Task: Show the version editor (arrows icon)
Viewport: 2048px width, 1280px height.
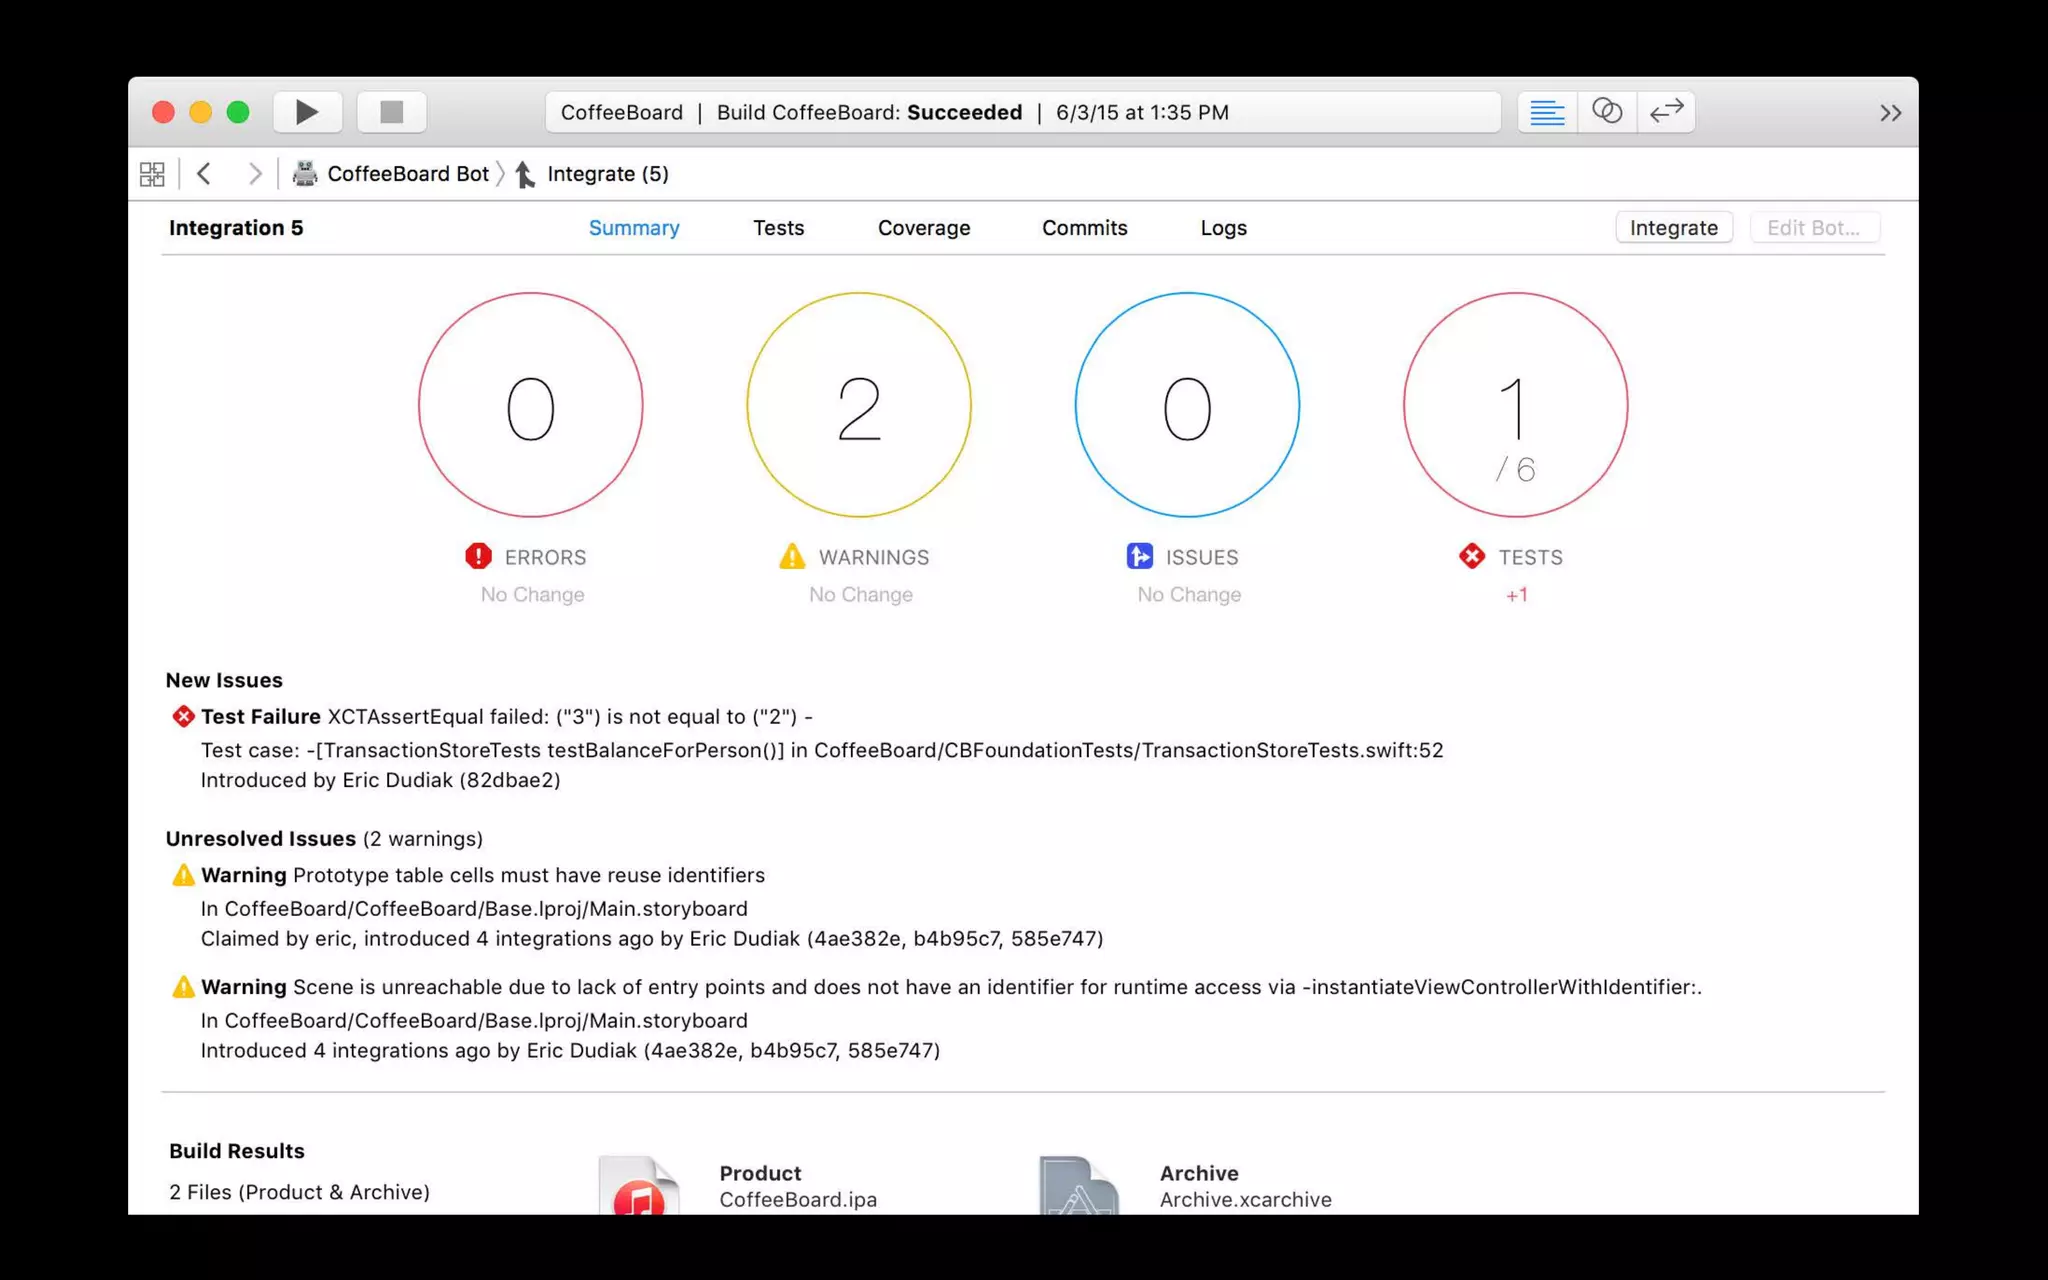Action: (x=1666, y=112)
